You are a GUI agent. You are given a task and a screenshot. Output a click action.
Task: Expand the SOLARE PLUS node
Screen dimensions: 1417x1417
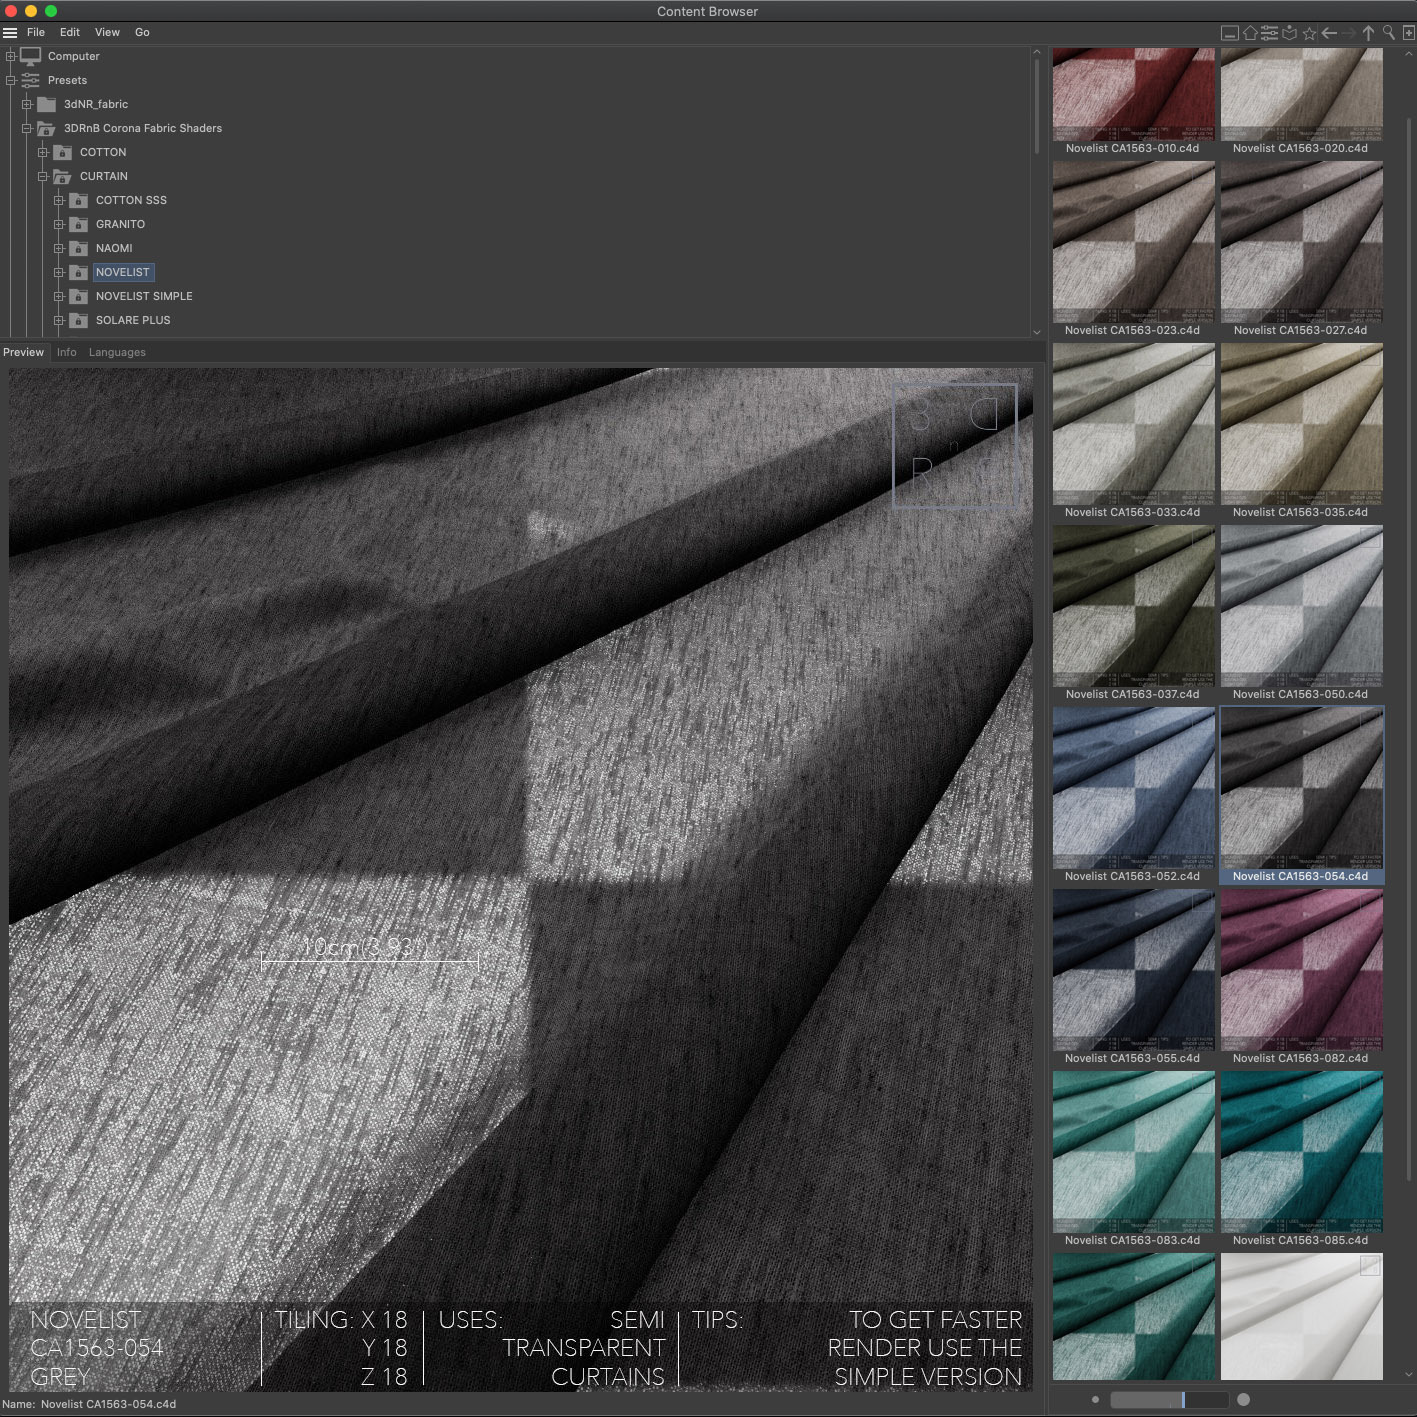[x=59, y=321]
